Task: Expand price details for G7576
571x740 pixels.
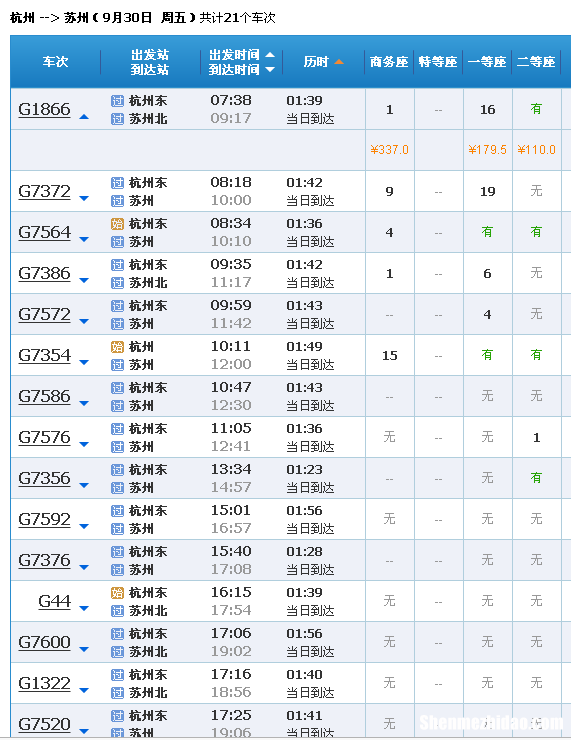Action: (x=84, y=445)
